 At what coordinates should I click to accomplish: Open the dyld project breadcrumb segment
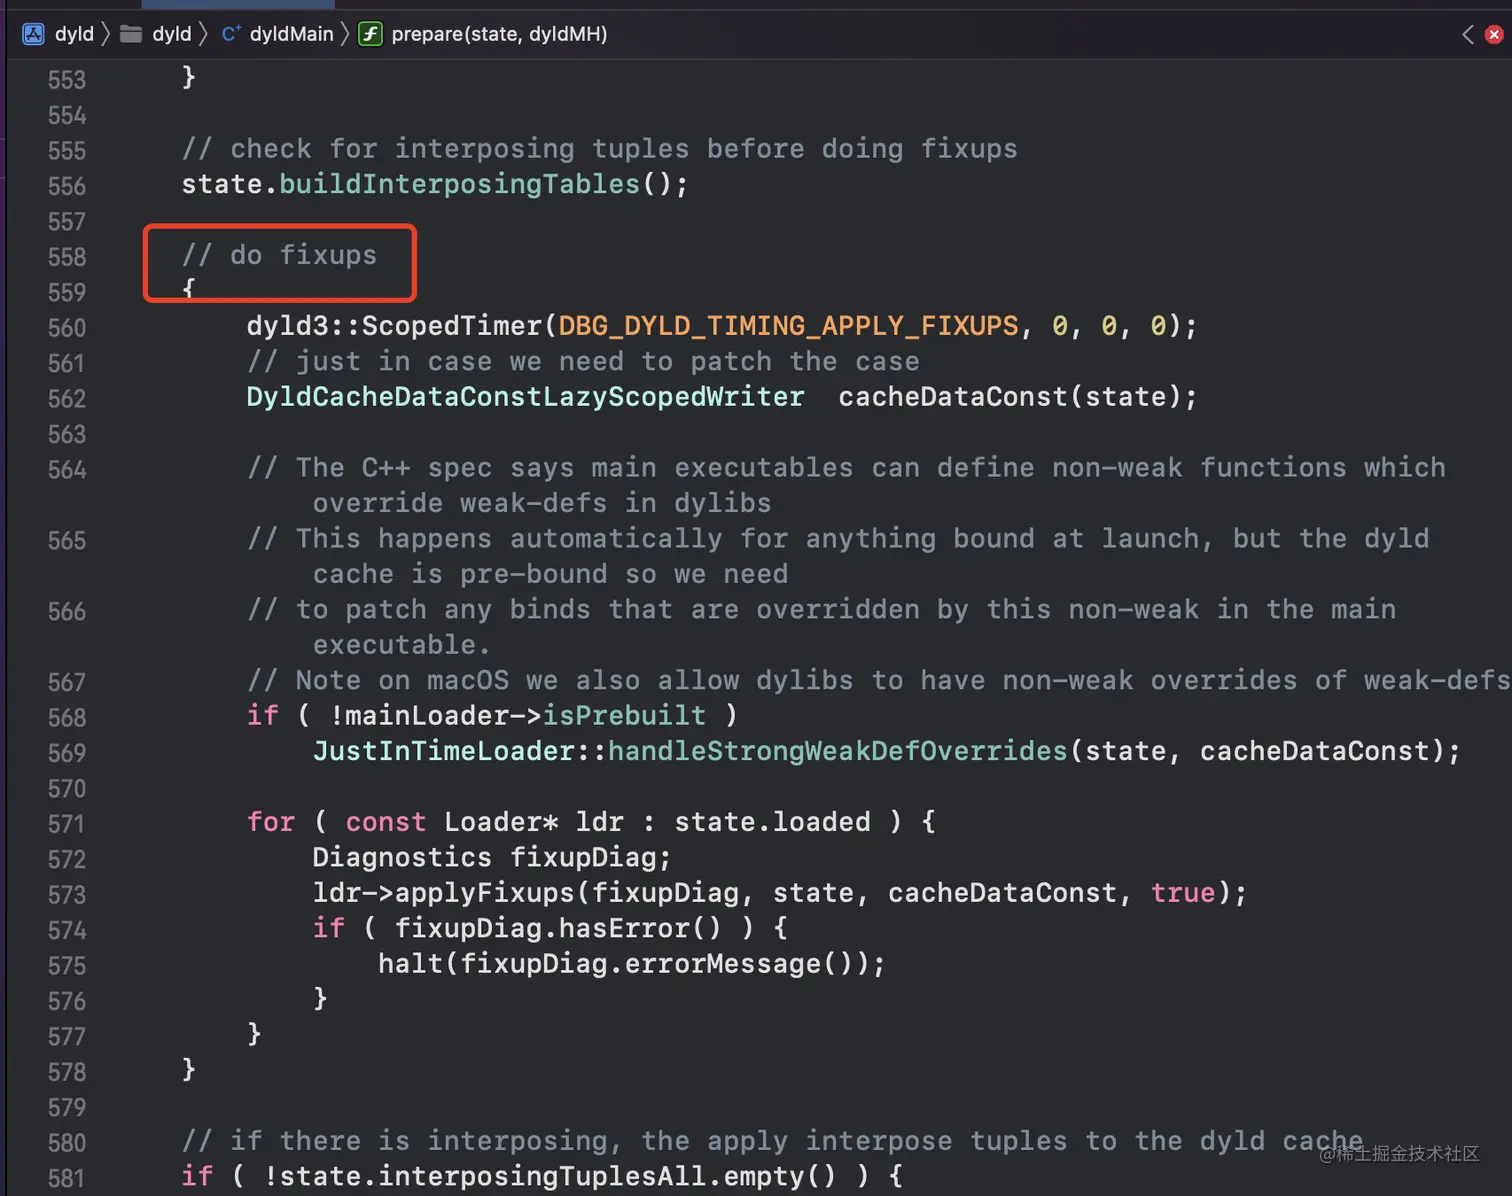[74, 34]
